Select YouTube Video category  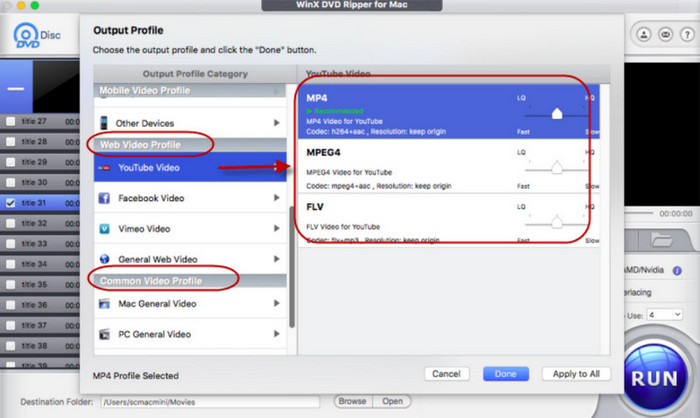point(190,167)
